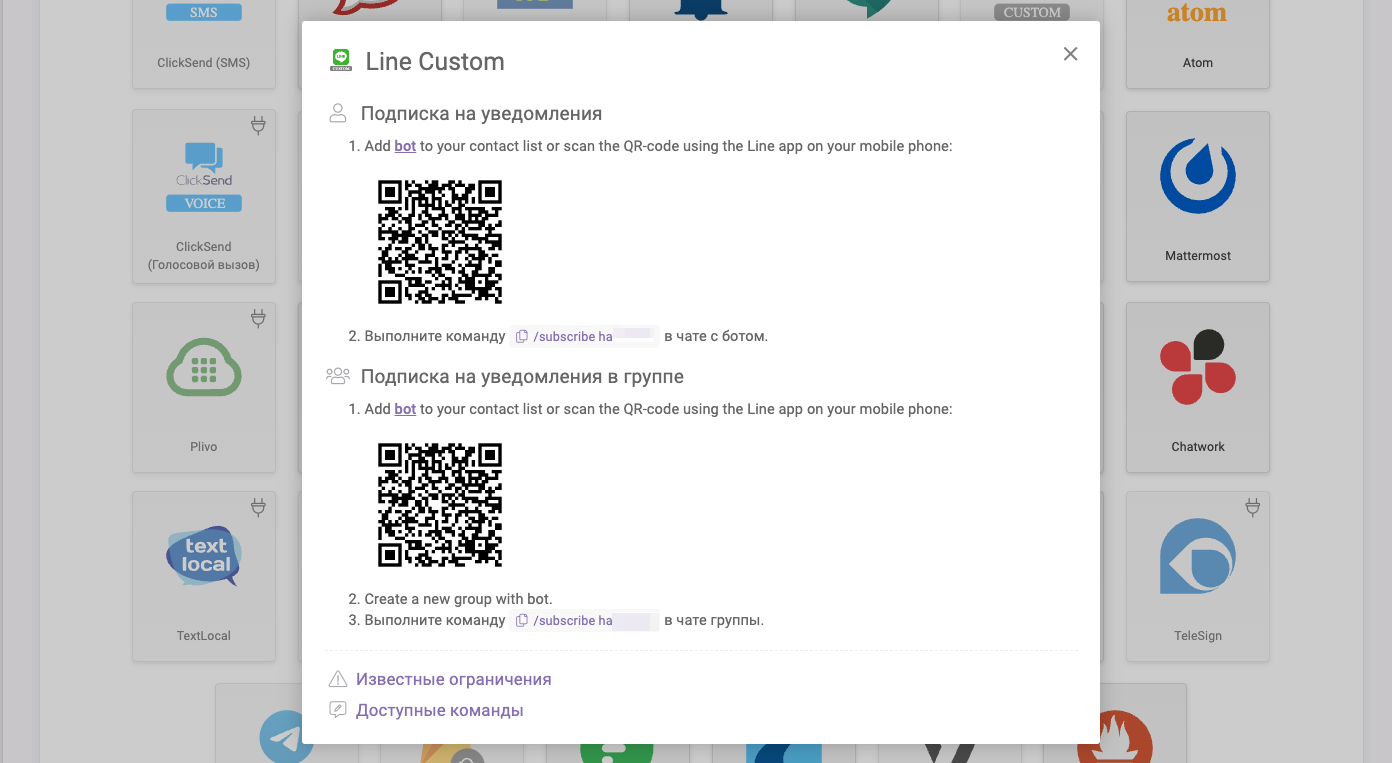
Task: Click the ClickSend (Голосовой вызов) label
Action: [204, 256]
